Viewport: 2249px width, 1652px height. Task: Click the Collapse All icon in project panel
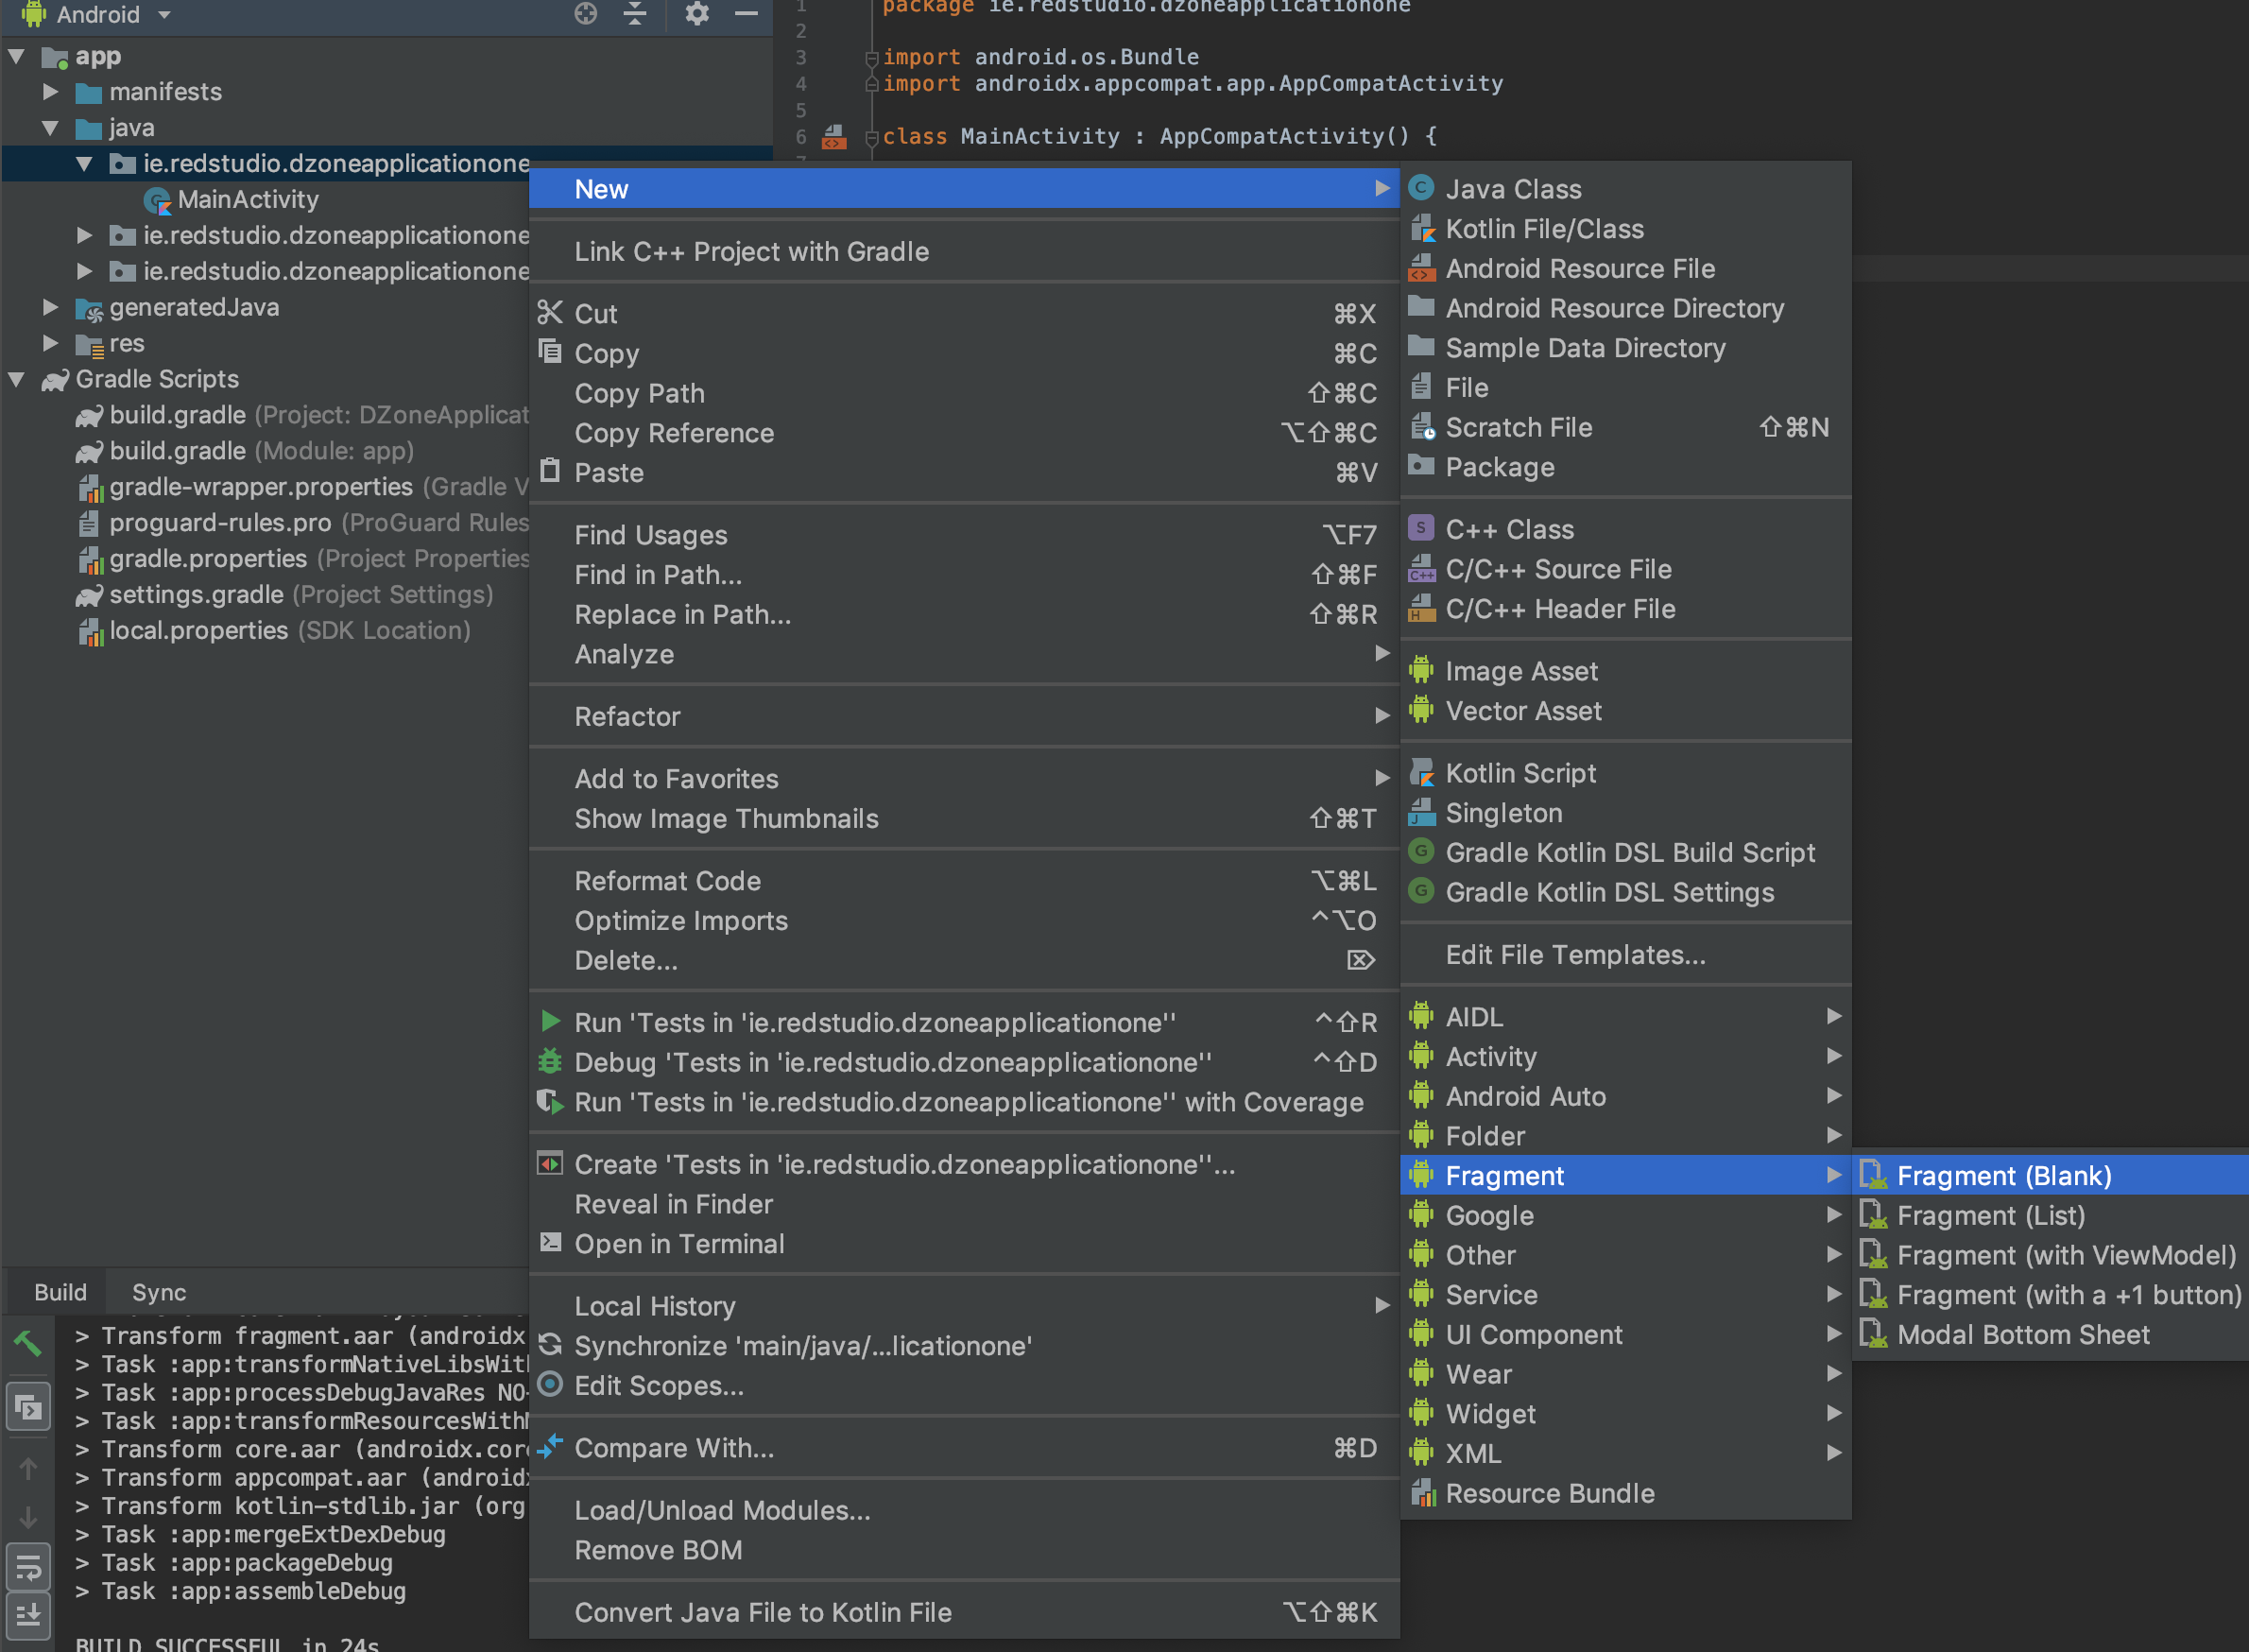point(635,13)
